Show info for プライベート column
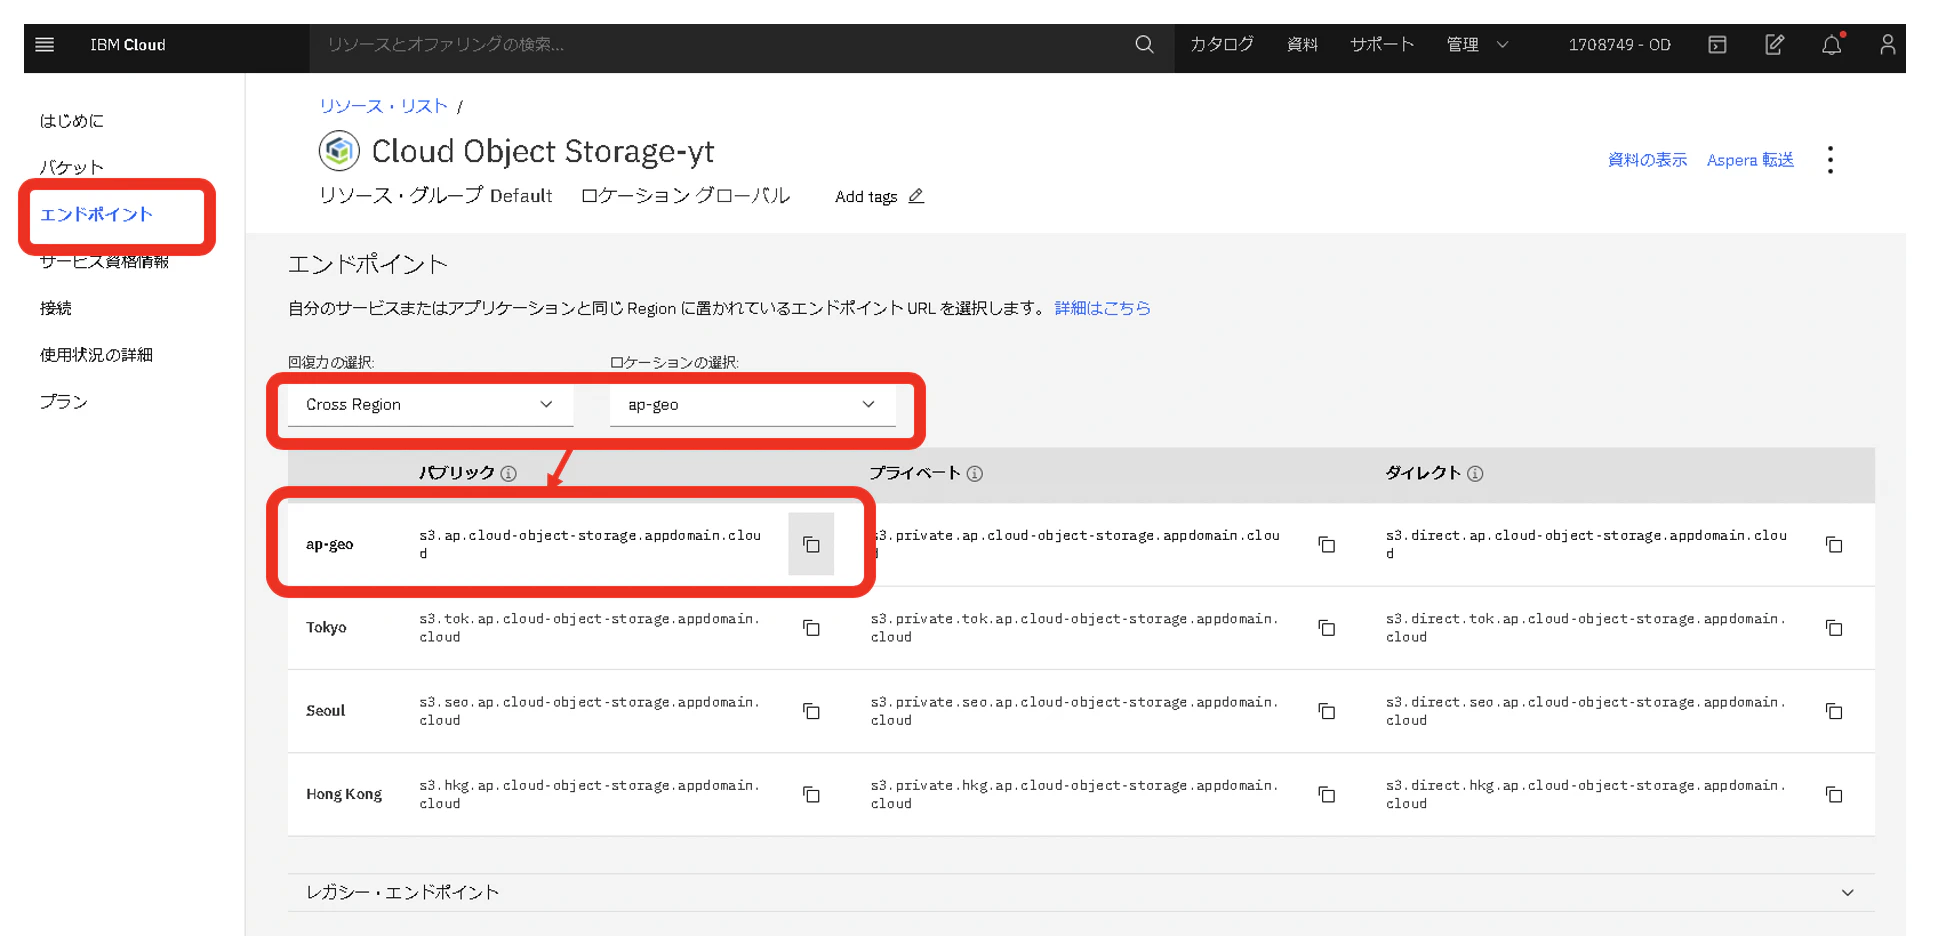The width and height of the screenshot is (1958, 950). point(975,474)
